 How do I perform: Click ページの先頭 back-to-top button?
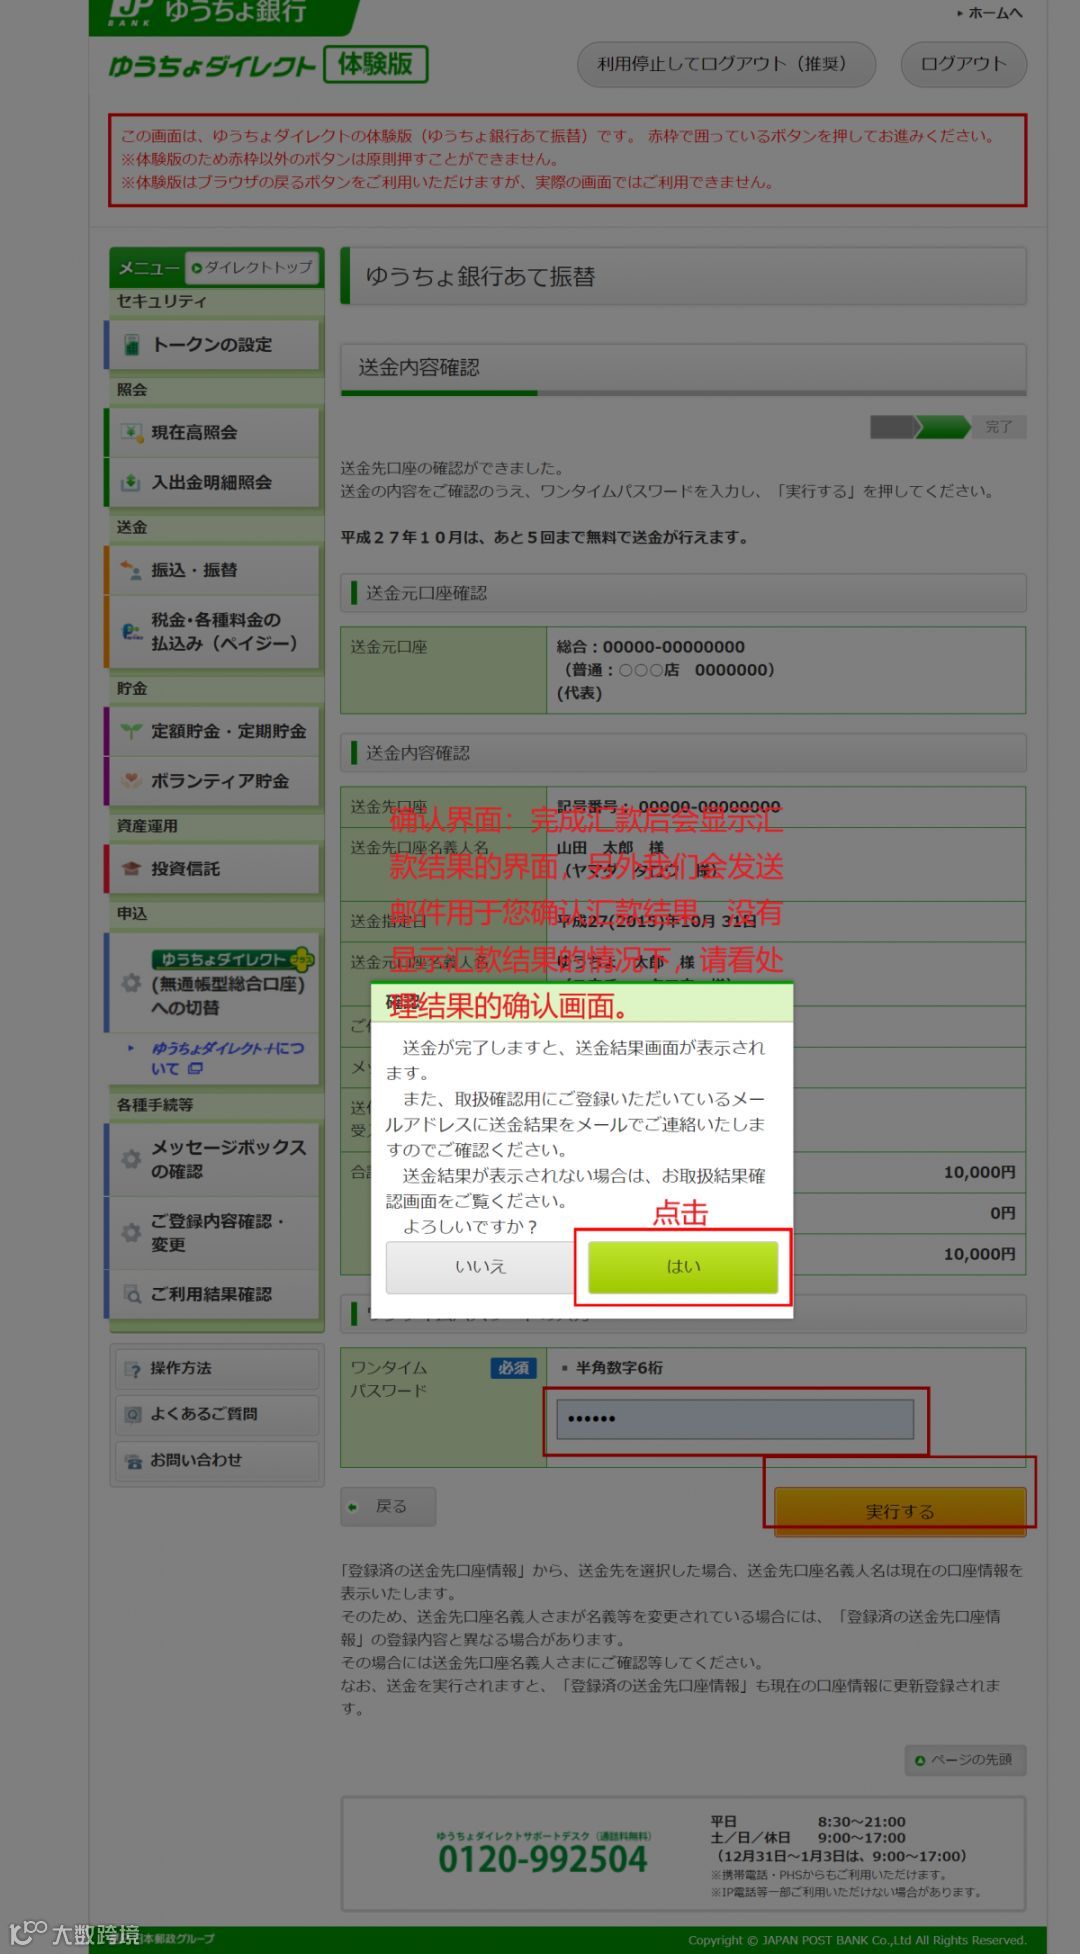(x=965, y=1760)
